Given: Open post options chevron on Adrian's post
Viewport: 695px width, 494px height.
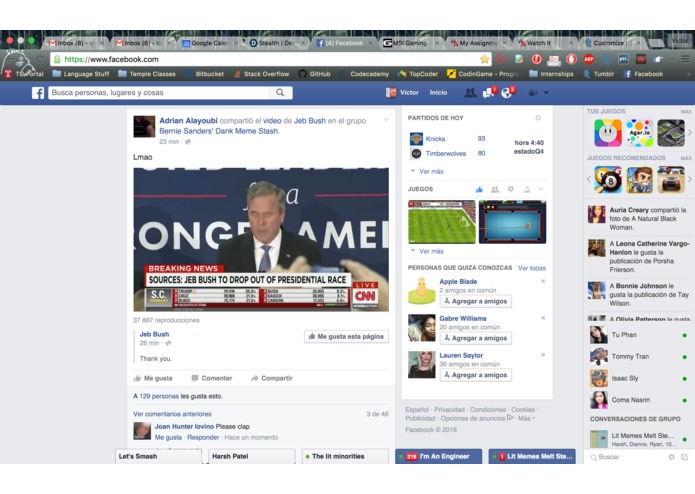Looking at the screenshot, I should point(387,120).
